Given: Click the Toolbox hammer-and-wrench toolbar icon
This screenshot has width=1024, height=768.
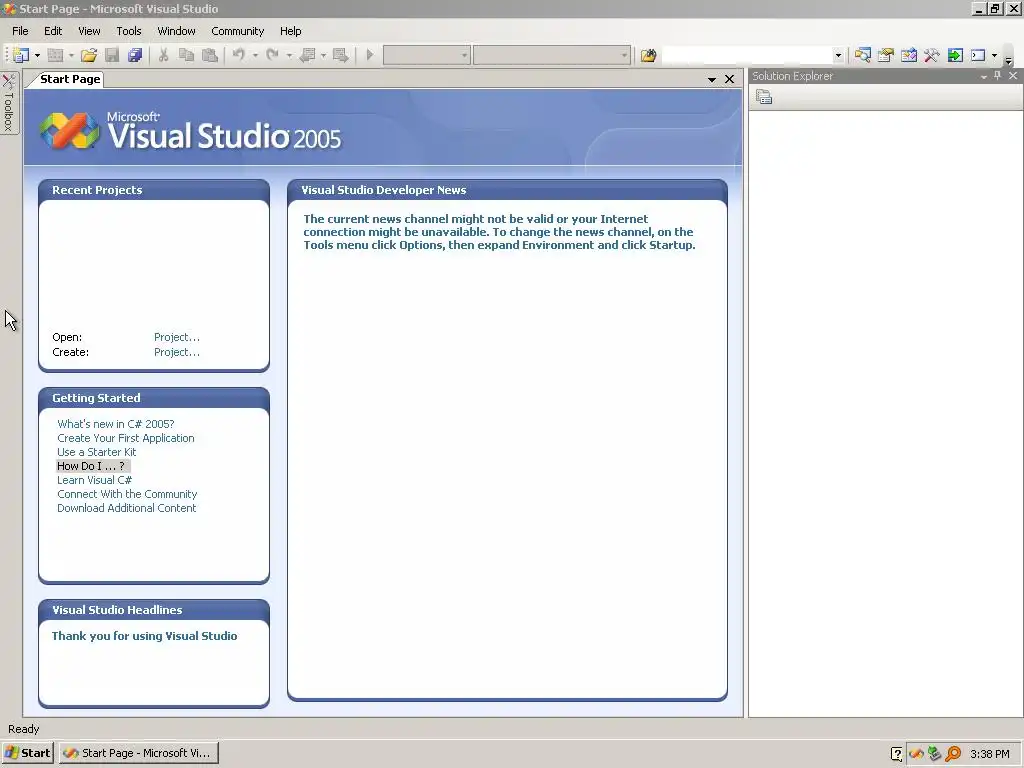Looking at the screenshot, I should (x=932, y=56).
